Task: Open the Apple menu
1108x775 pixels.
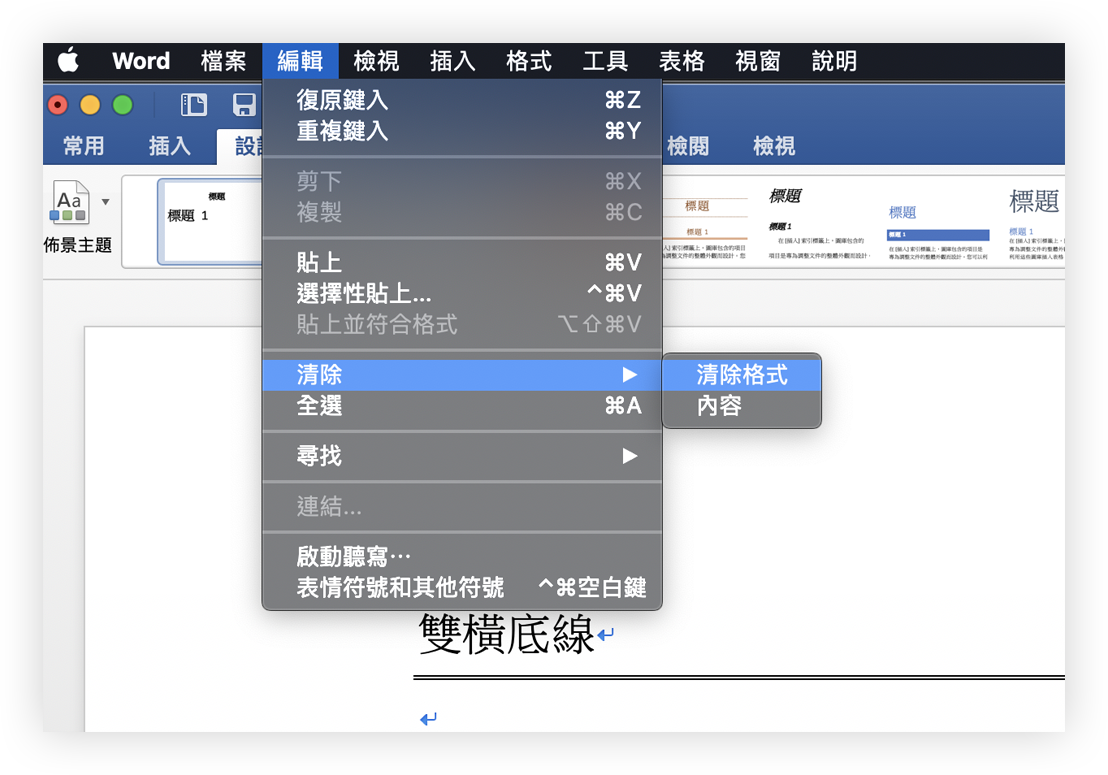Action: (68, 61)
